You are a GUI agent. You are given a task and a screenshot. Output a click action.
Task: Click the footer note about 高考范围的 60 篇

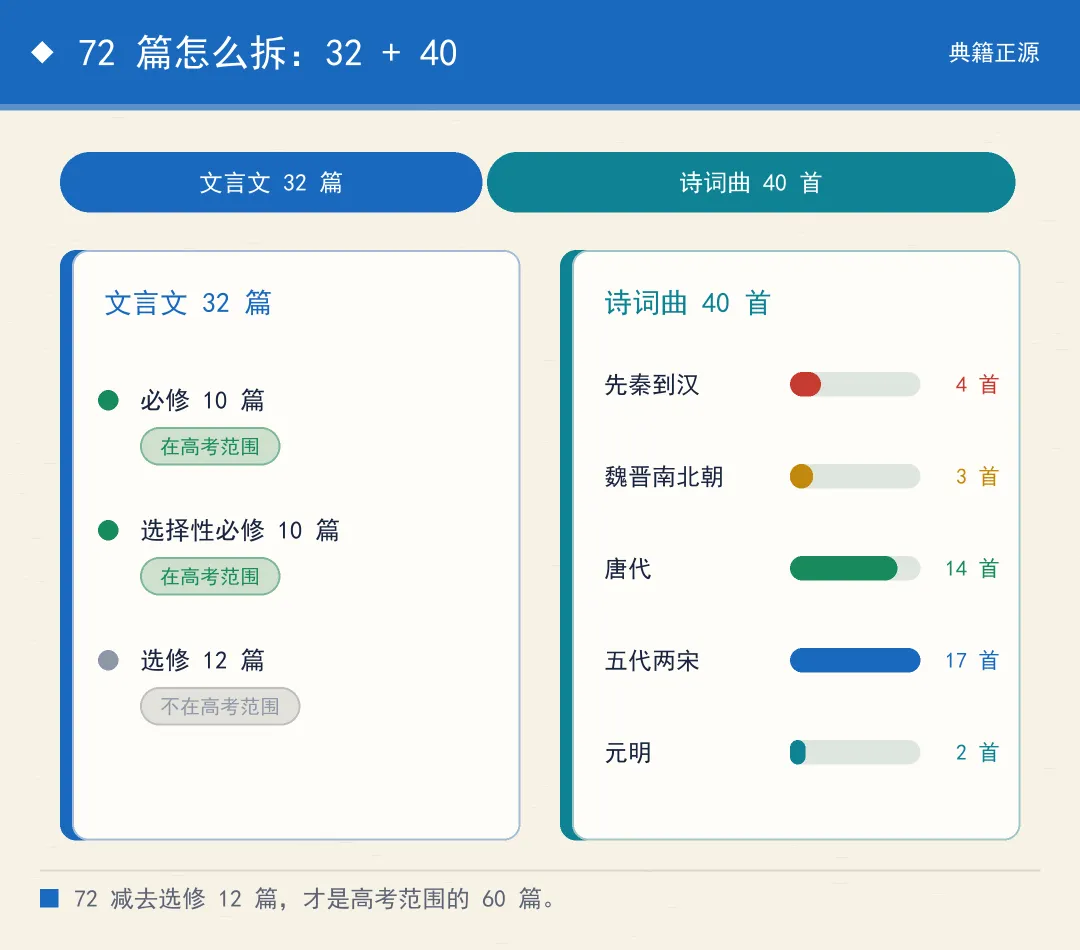pyautogui.click(x=314, y=898)
